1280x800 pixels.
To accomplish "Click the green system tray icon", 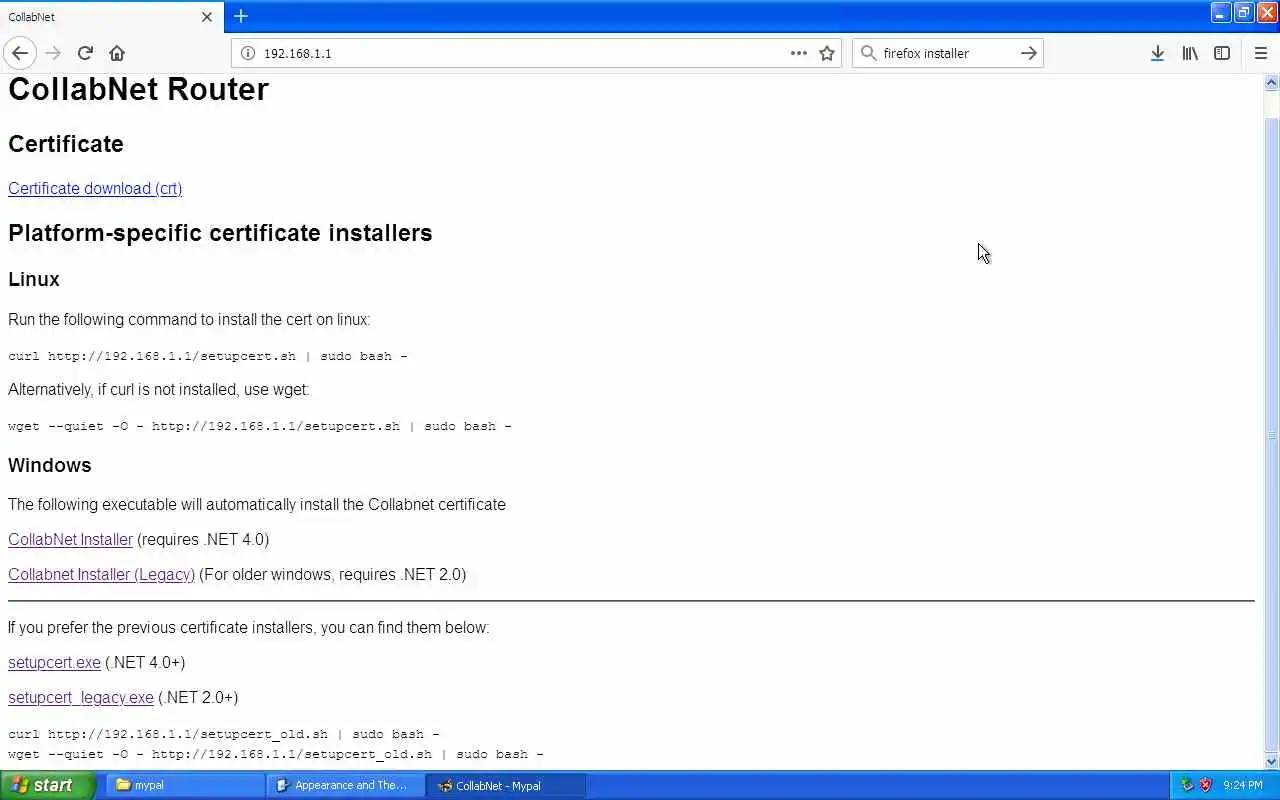I will pos(1187,785).
